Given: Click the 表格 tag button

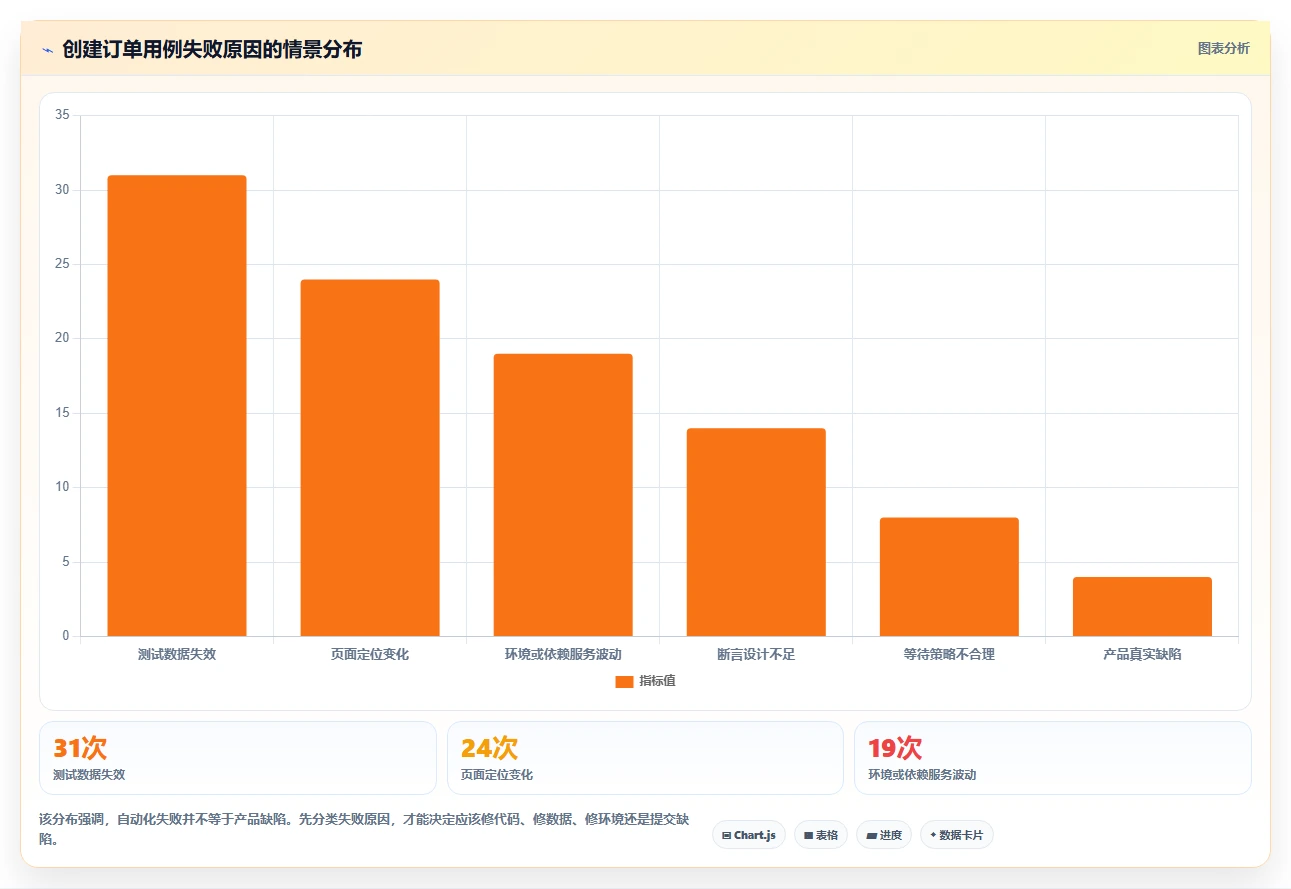Looking at the screenshot, I should click(821, 835).
